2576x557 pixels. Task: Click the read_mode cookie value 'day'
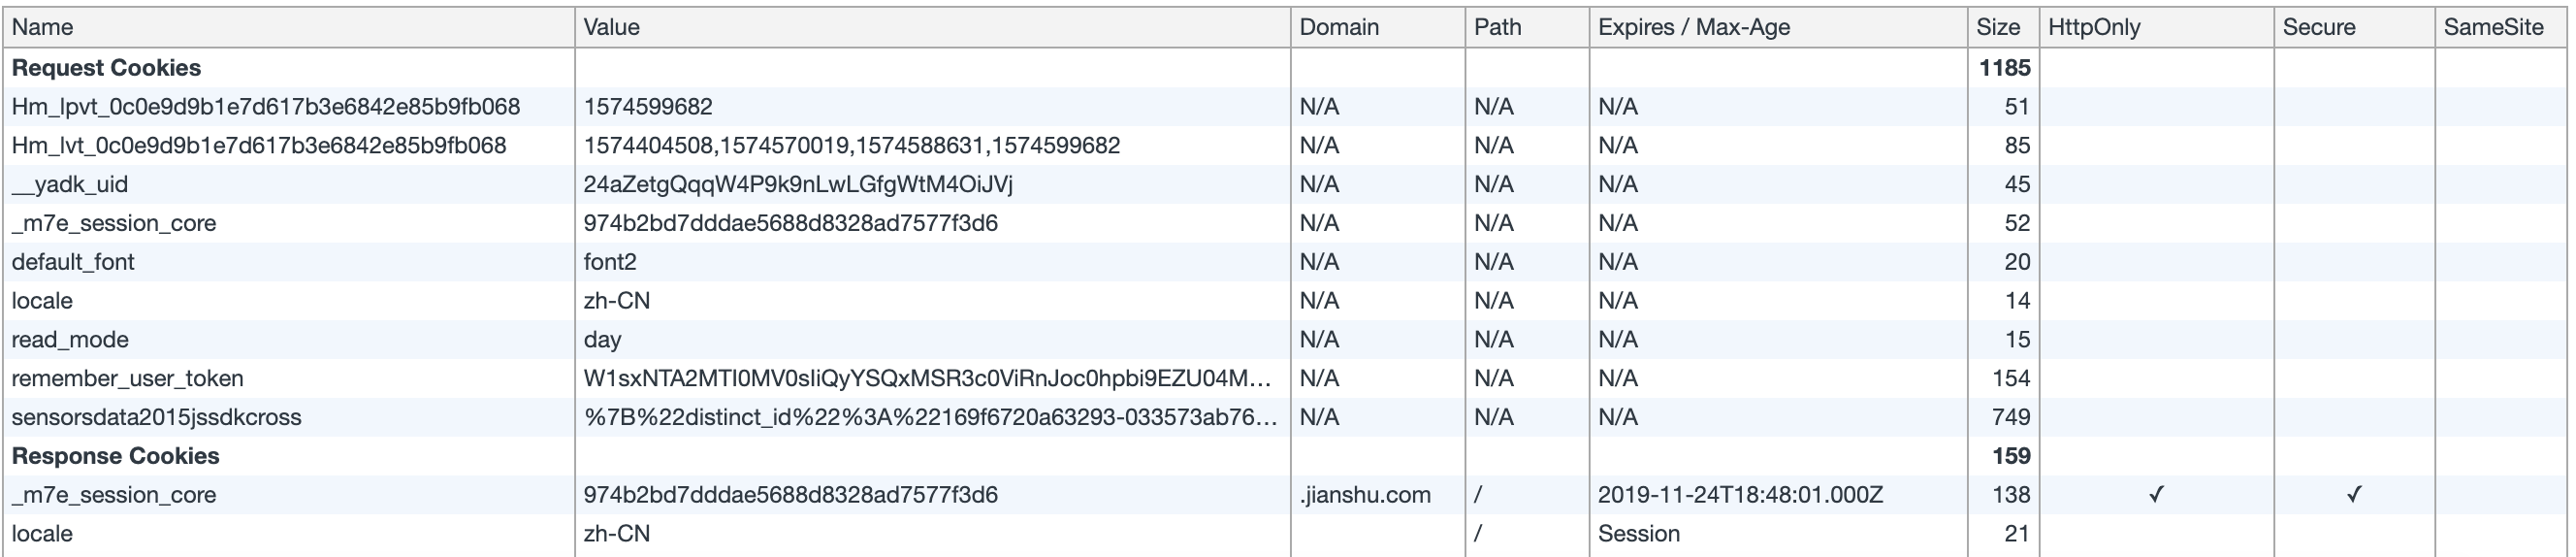(x=602, y=340)
